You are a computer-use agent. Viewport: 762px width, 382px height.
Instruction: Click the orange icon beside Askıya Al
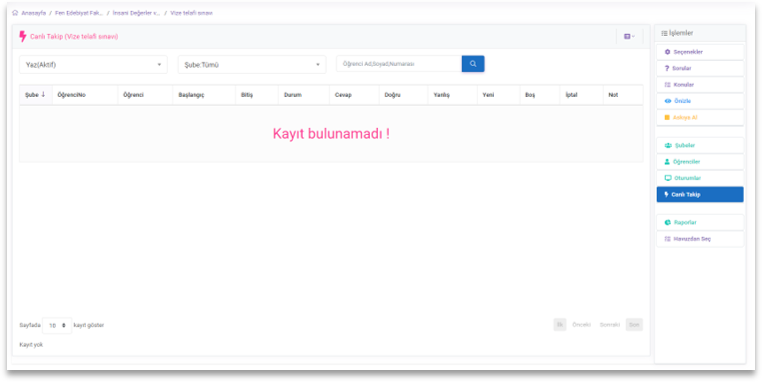pos(667,118)
